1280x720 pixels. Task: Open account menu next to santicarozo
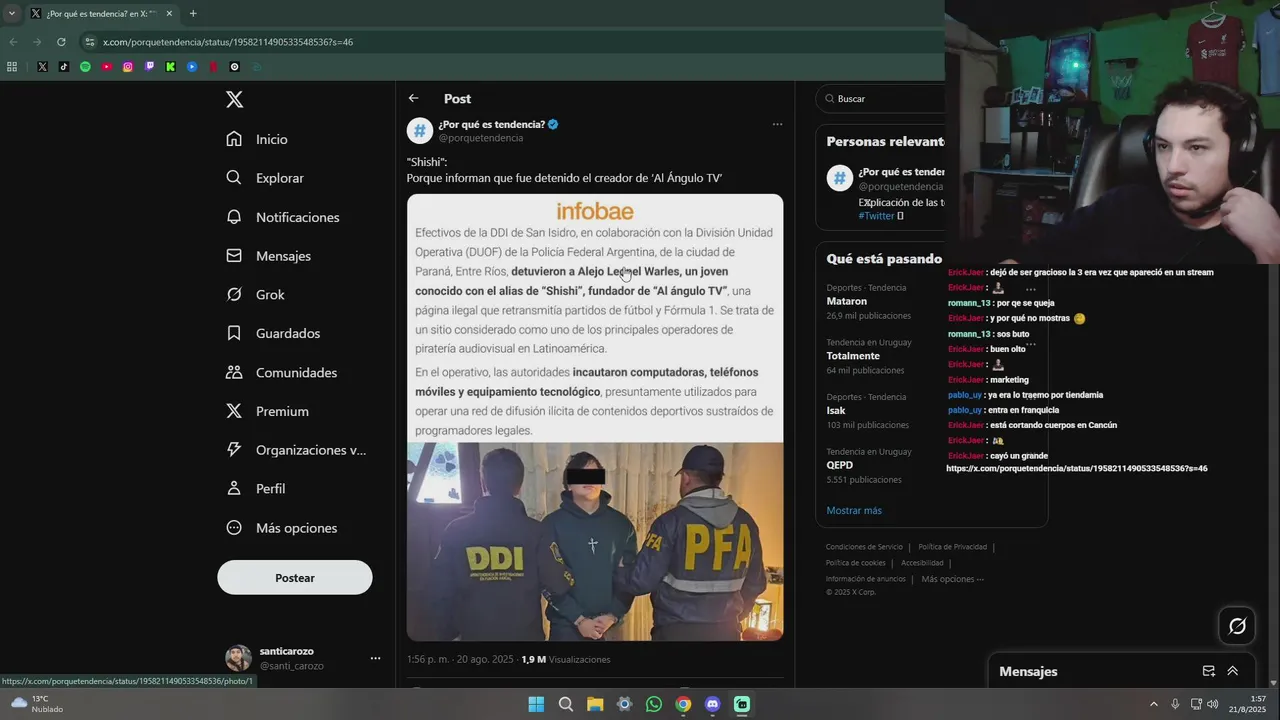click(375, 658)
